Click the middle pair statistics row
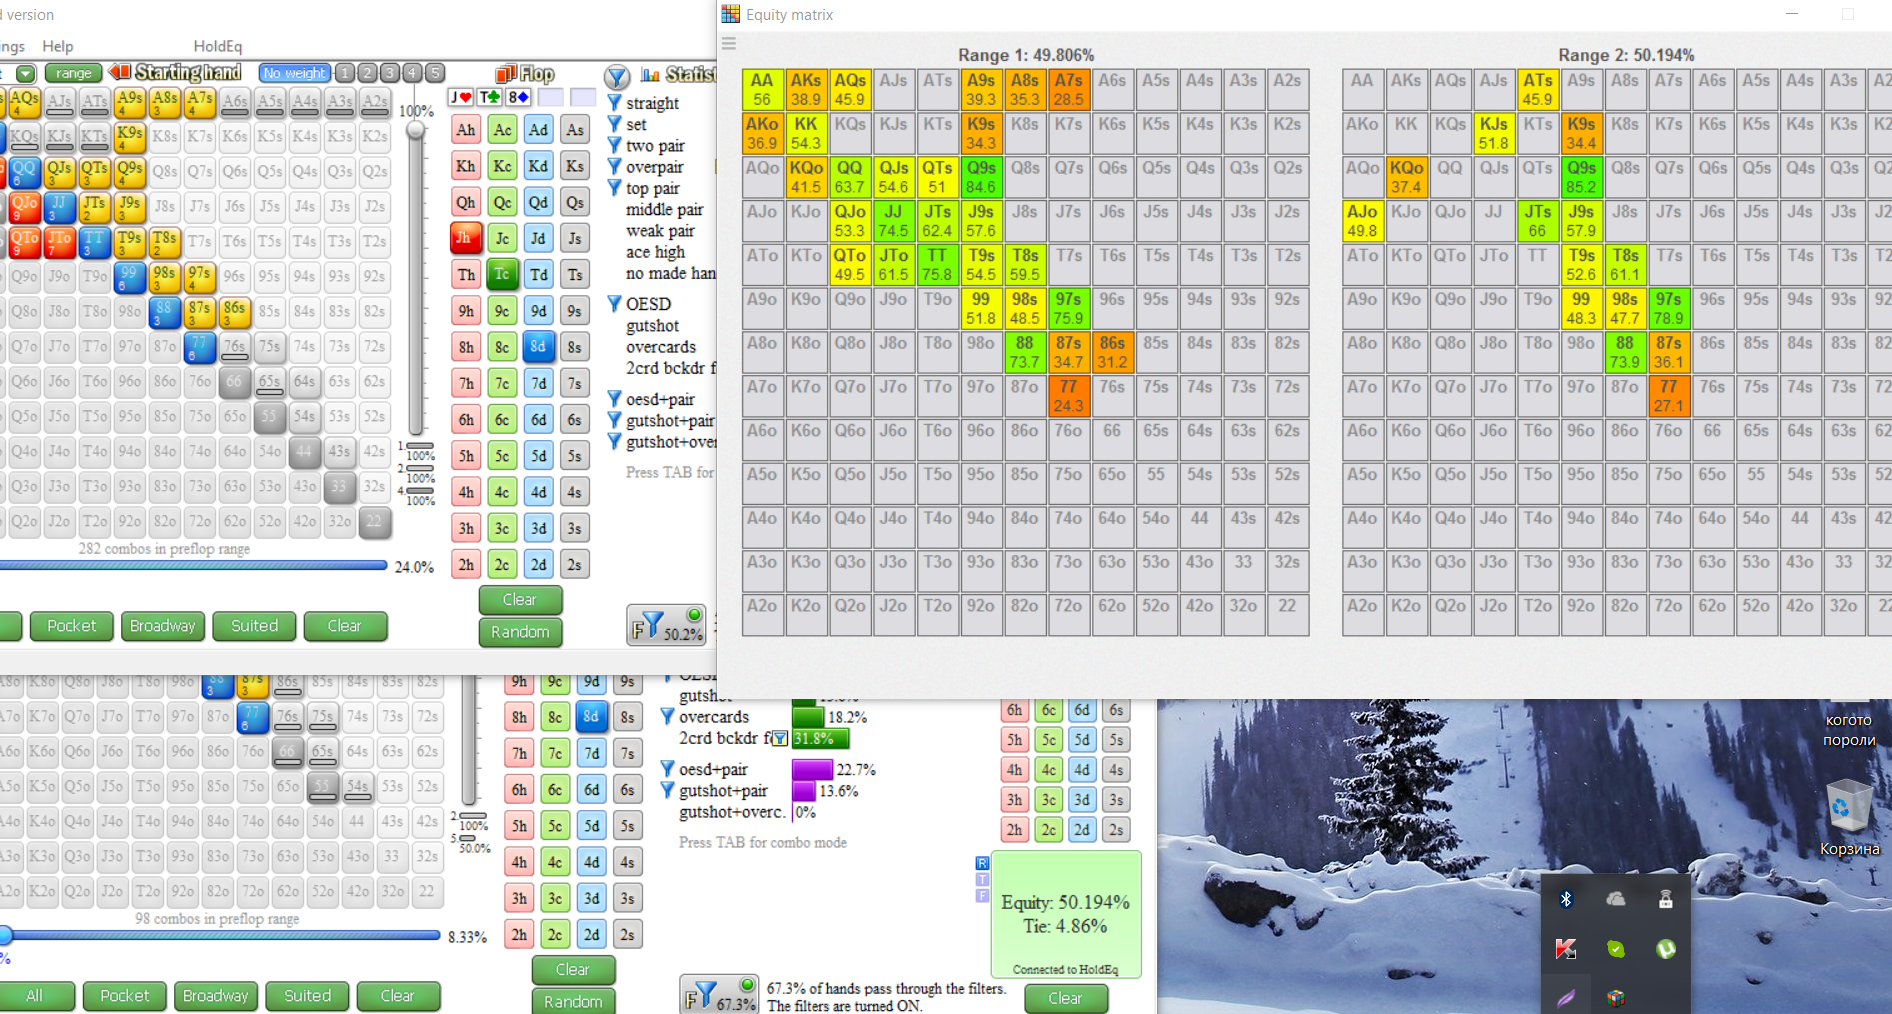 664,209
